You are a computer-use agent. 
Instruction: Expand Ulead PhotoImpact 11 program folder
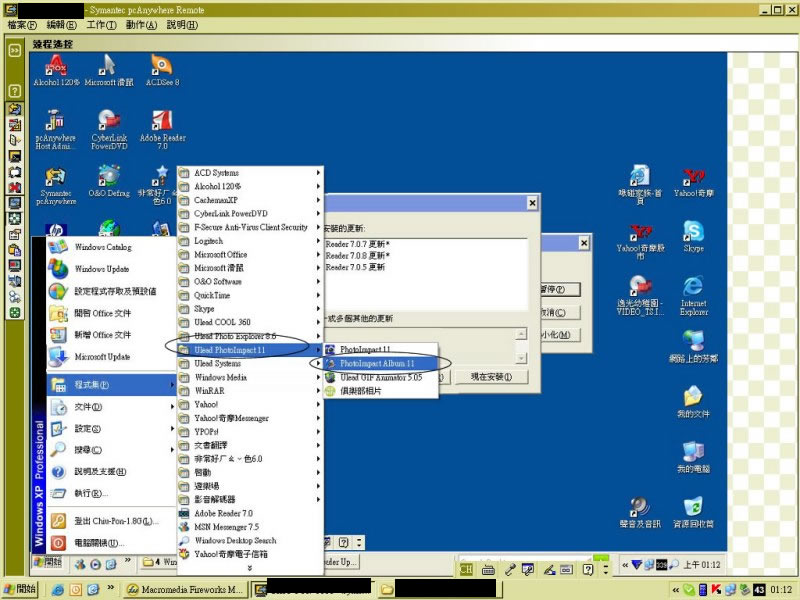point(250,349)
